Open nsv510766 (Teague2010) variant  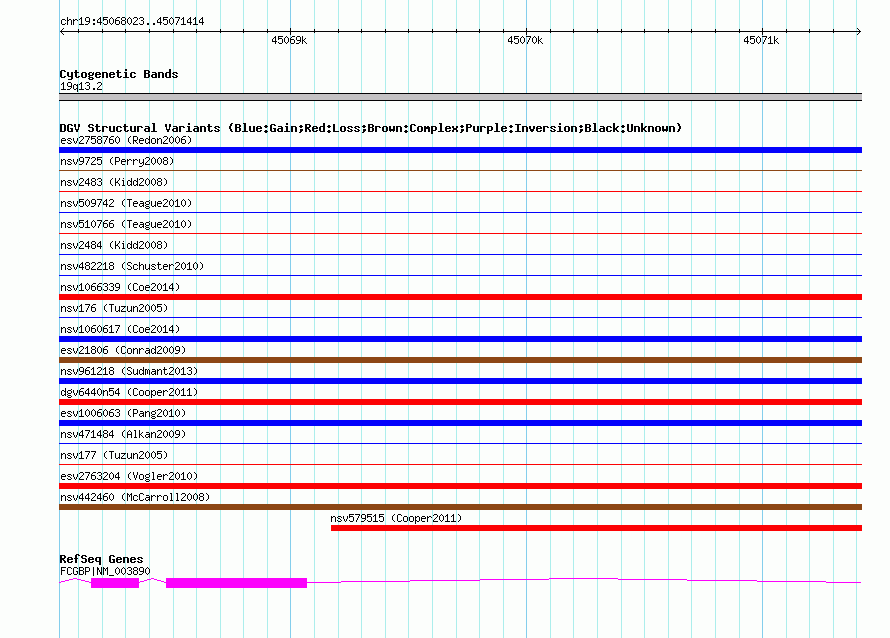pos(126,224)
